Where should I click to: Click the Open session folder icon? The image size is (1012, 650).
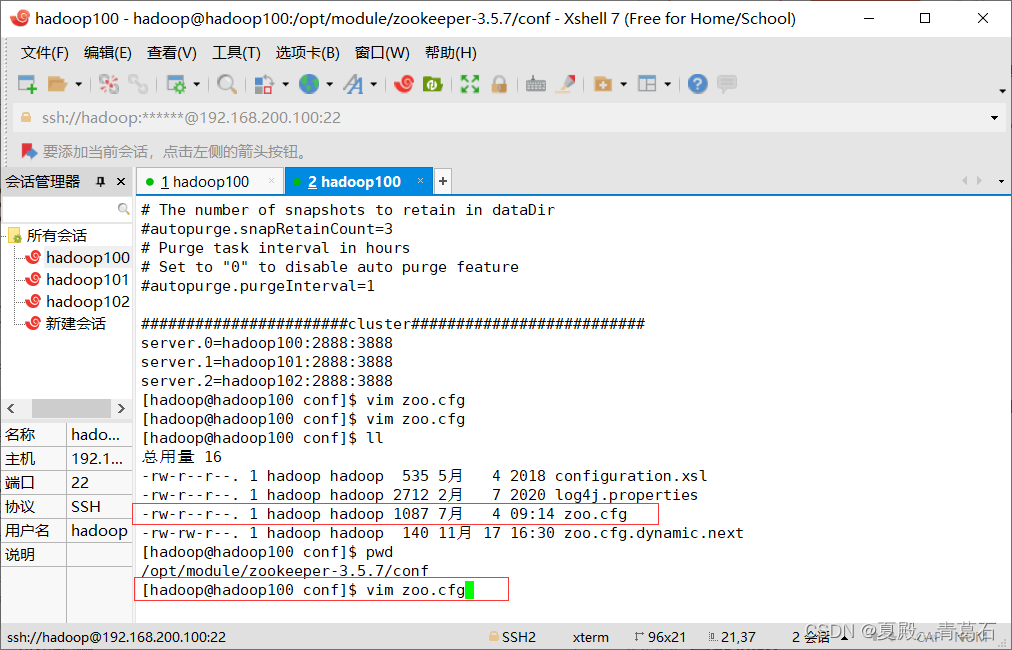[x=57, y=84]
